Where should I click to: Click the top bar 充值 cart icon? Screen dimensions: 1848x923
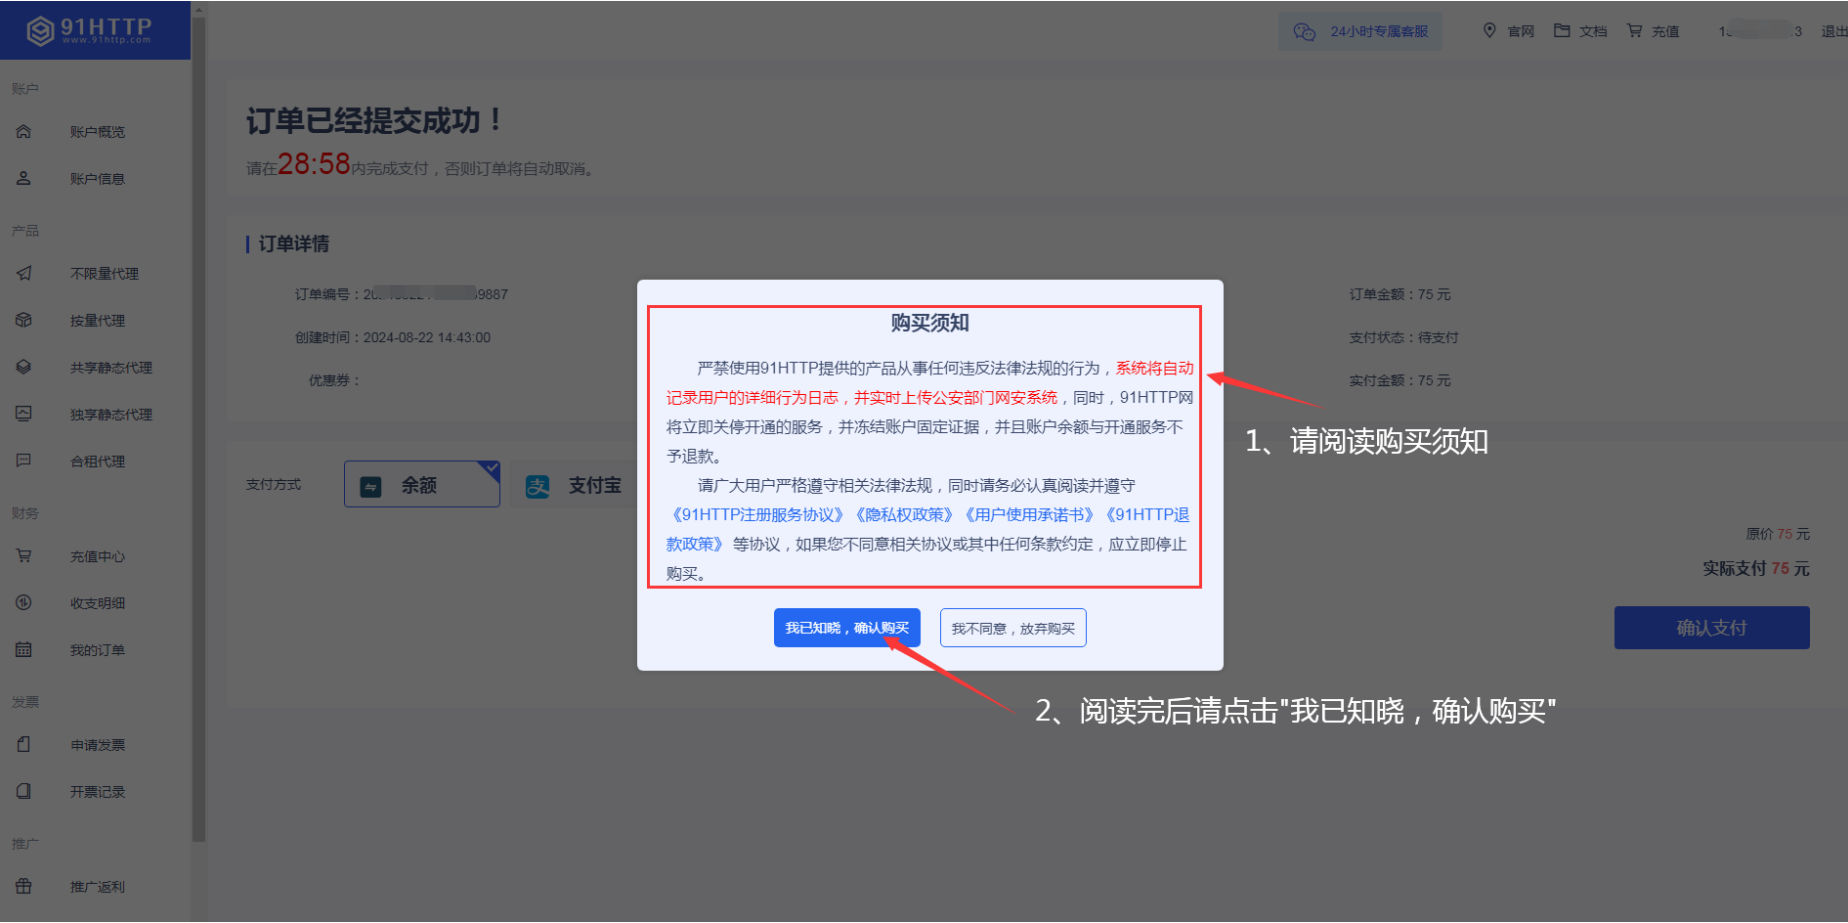pyautogui.click(x=1634, y=31)
